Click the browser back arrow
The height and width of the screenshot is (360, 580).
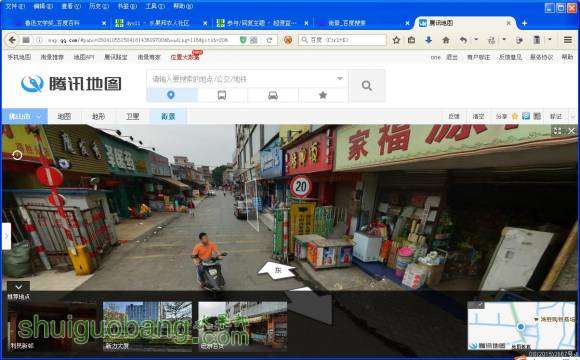coord(12,40)
